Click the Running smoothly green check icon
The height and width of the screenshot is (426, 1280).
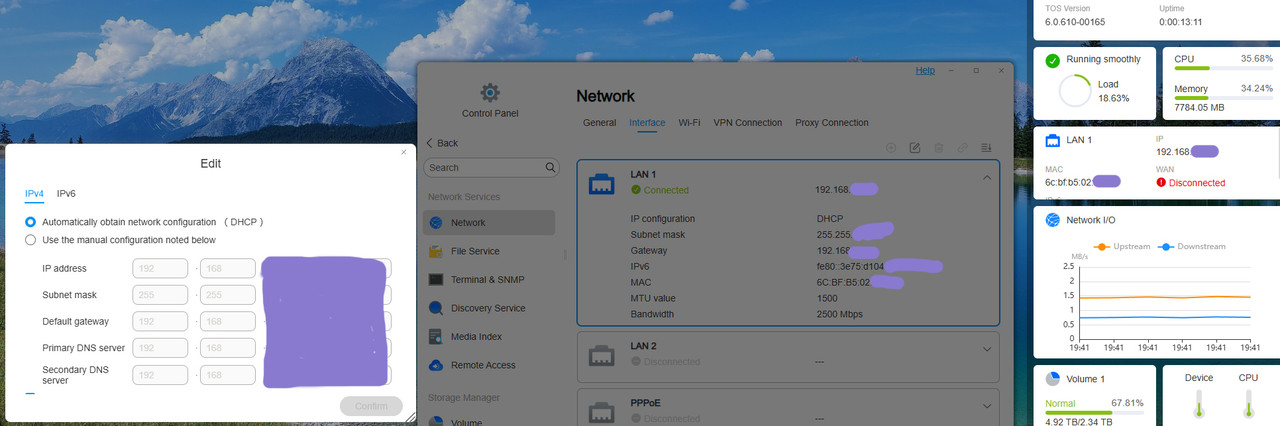[x=1053, y=60]
